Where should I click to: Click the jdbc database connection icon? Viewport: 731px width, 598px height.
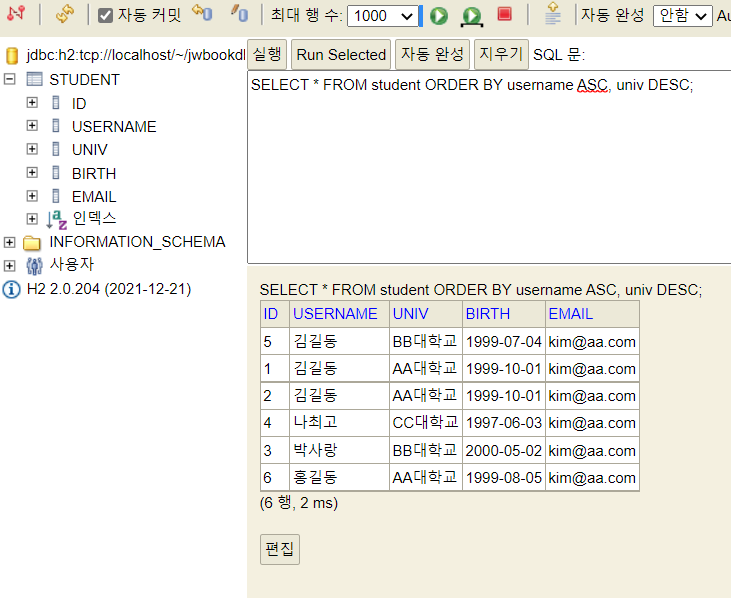pyautogui.click(x=12, y=55)
